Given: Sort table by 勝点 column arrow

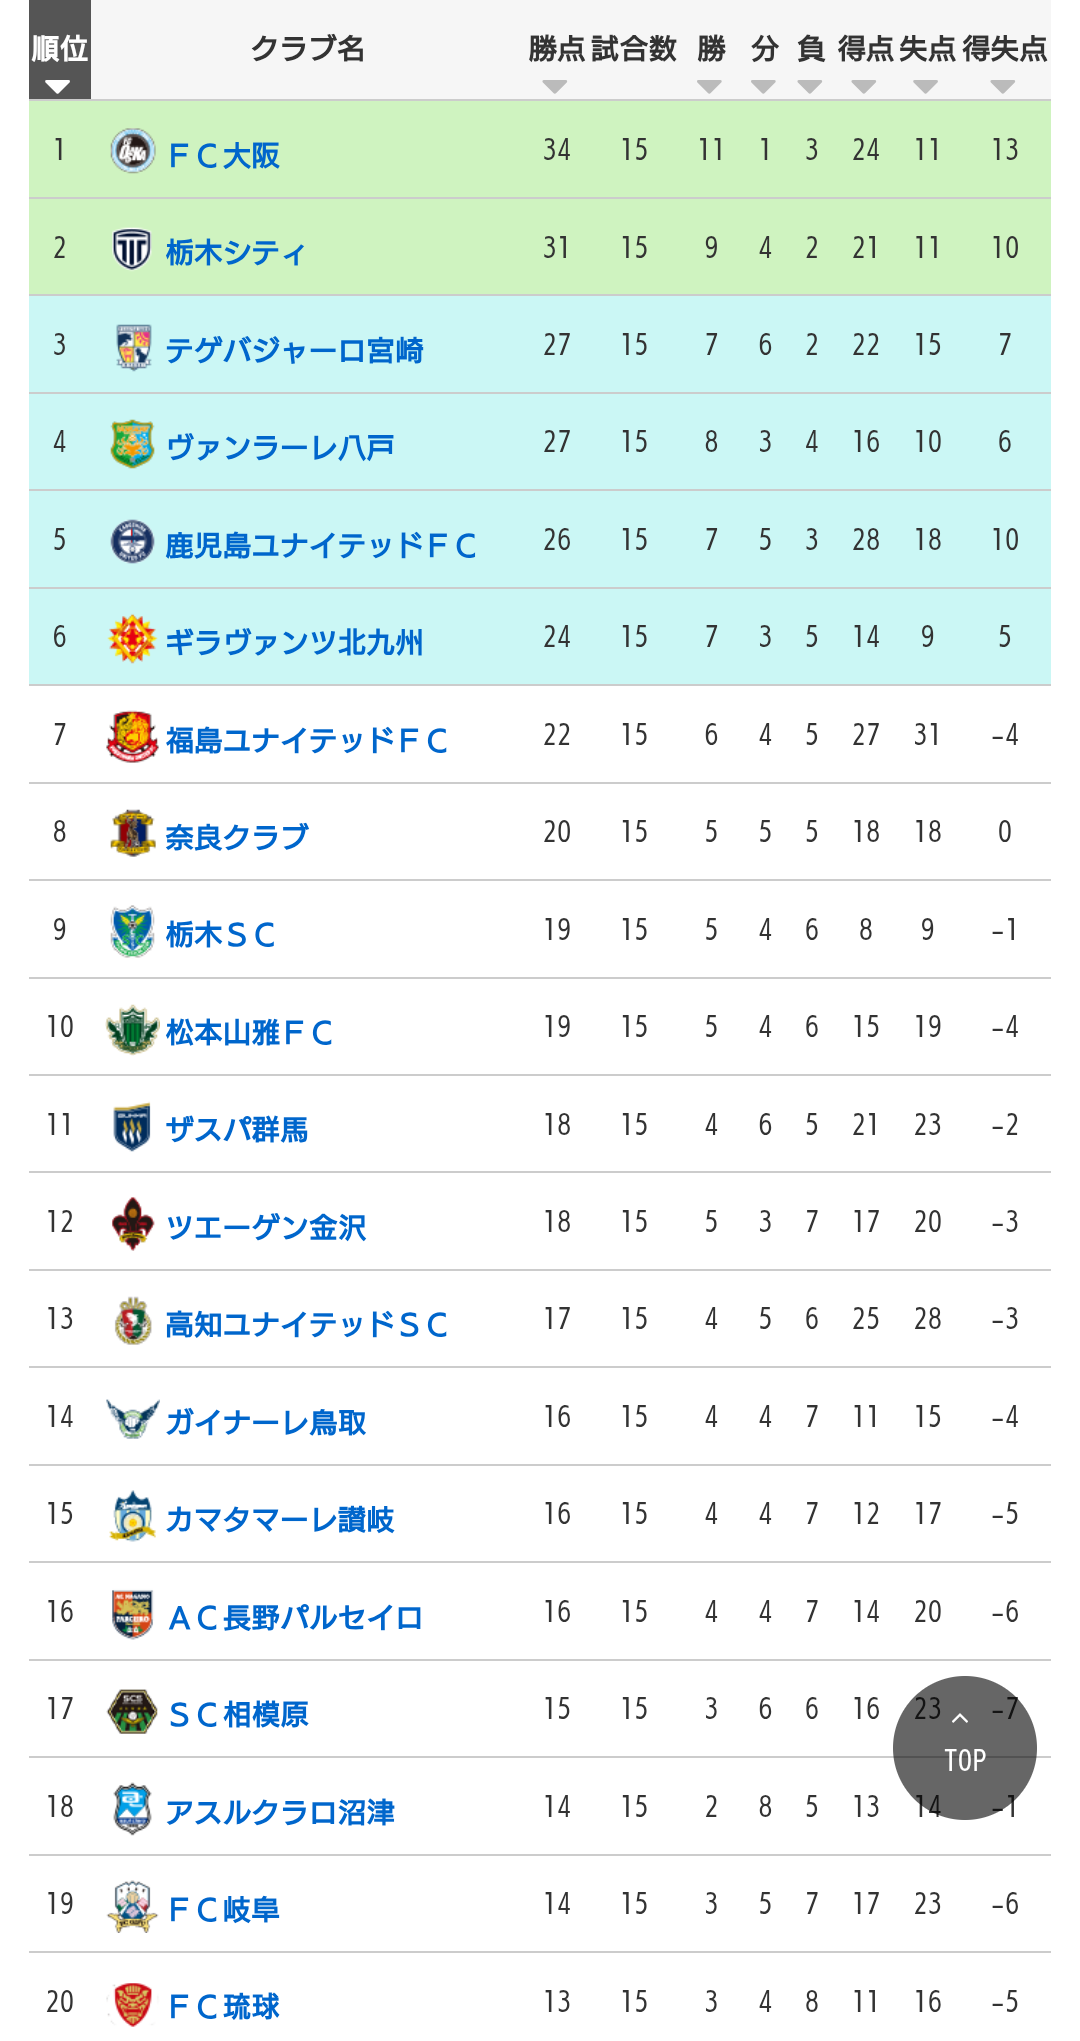Looking at the screenshot, I should pos(555,87).
